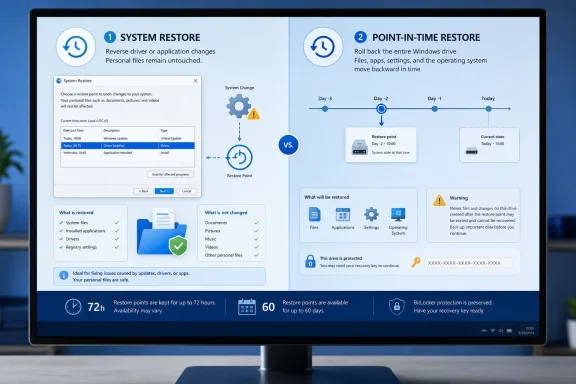
Task: Click the circular Restore Point icon
Action: click(239, 158)
